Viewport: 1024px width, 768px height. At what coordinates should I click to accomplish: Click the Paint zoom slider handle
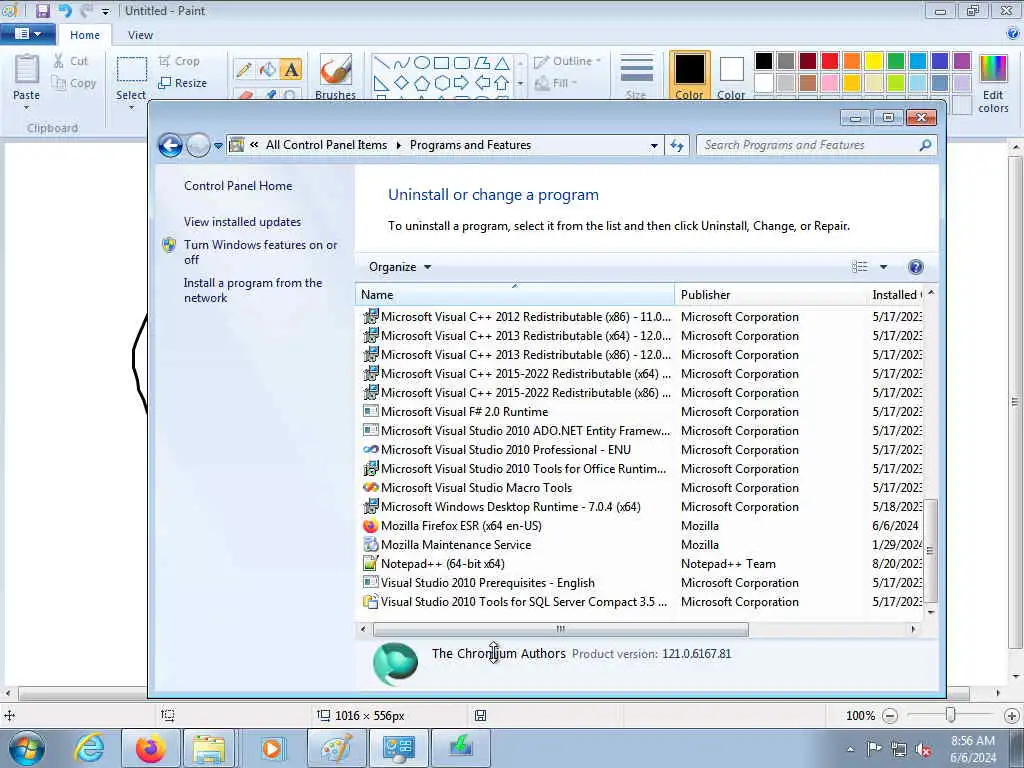(951, 716)
